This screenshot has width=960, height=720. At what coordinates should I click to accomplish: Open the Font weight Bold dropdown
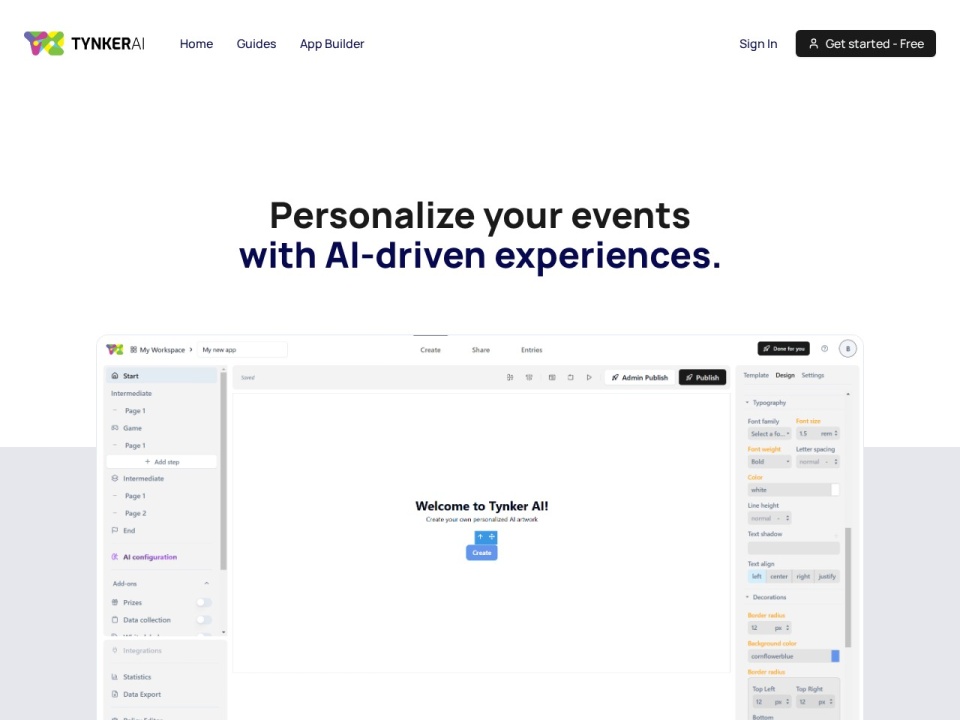pos(770,462)
